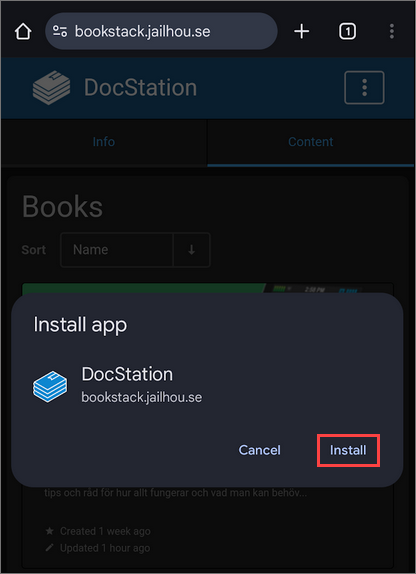The image size is (416, 574).
Task: Click the DocStation app icon in dialog
Action: pyautogui.click(x=50, y=386)
